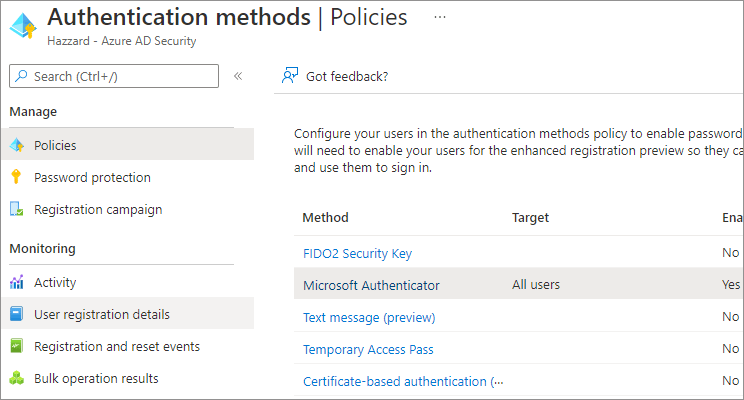Click the Activity chart icon
The height and width of the screenshot is (400, 744).
coord(16,283)
